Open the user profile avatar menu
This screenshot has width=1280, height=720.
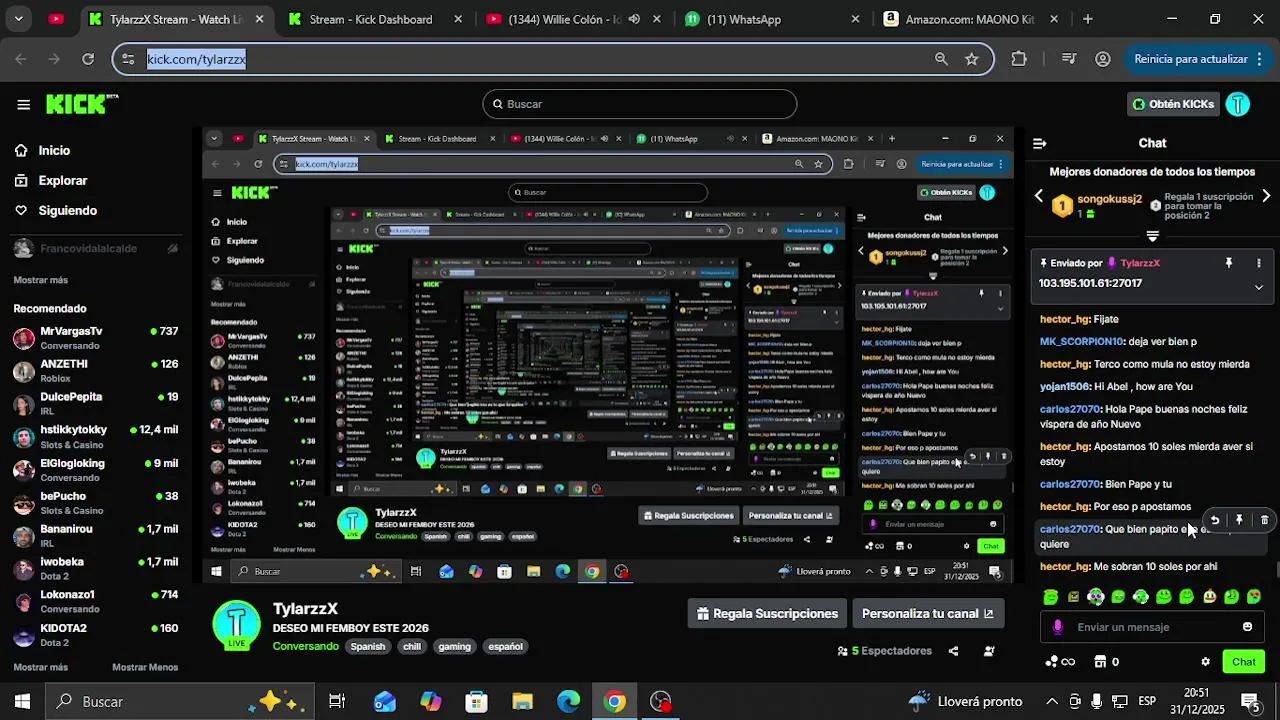[1238, 104]
